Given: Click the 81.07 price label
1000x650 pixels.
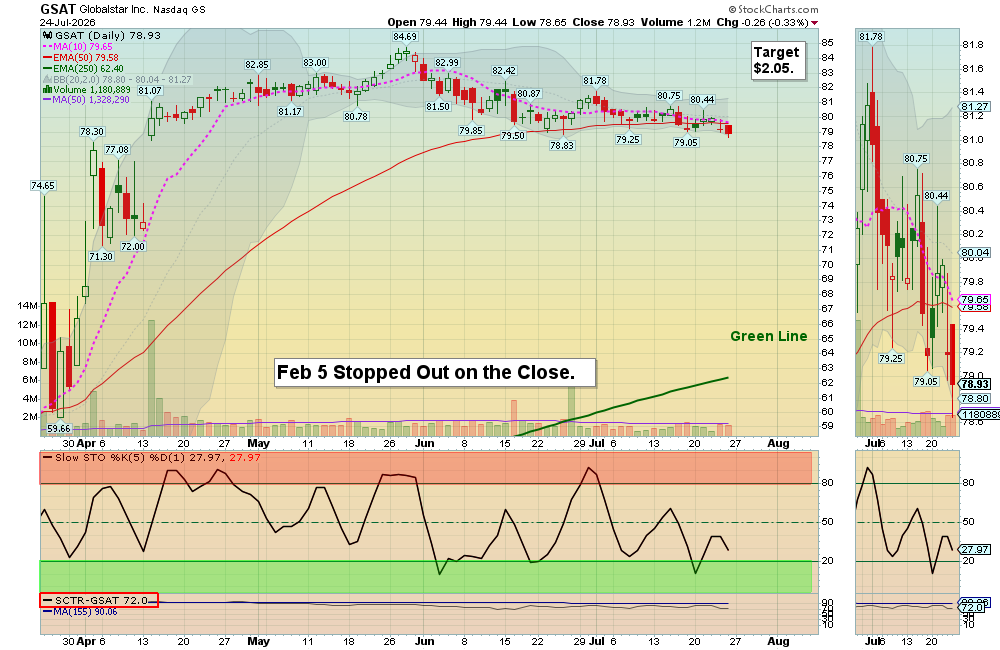Looking at the screenshot, I should [150, 91].
